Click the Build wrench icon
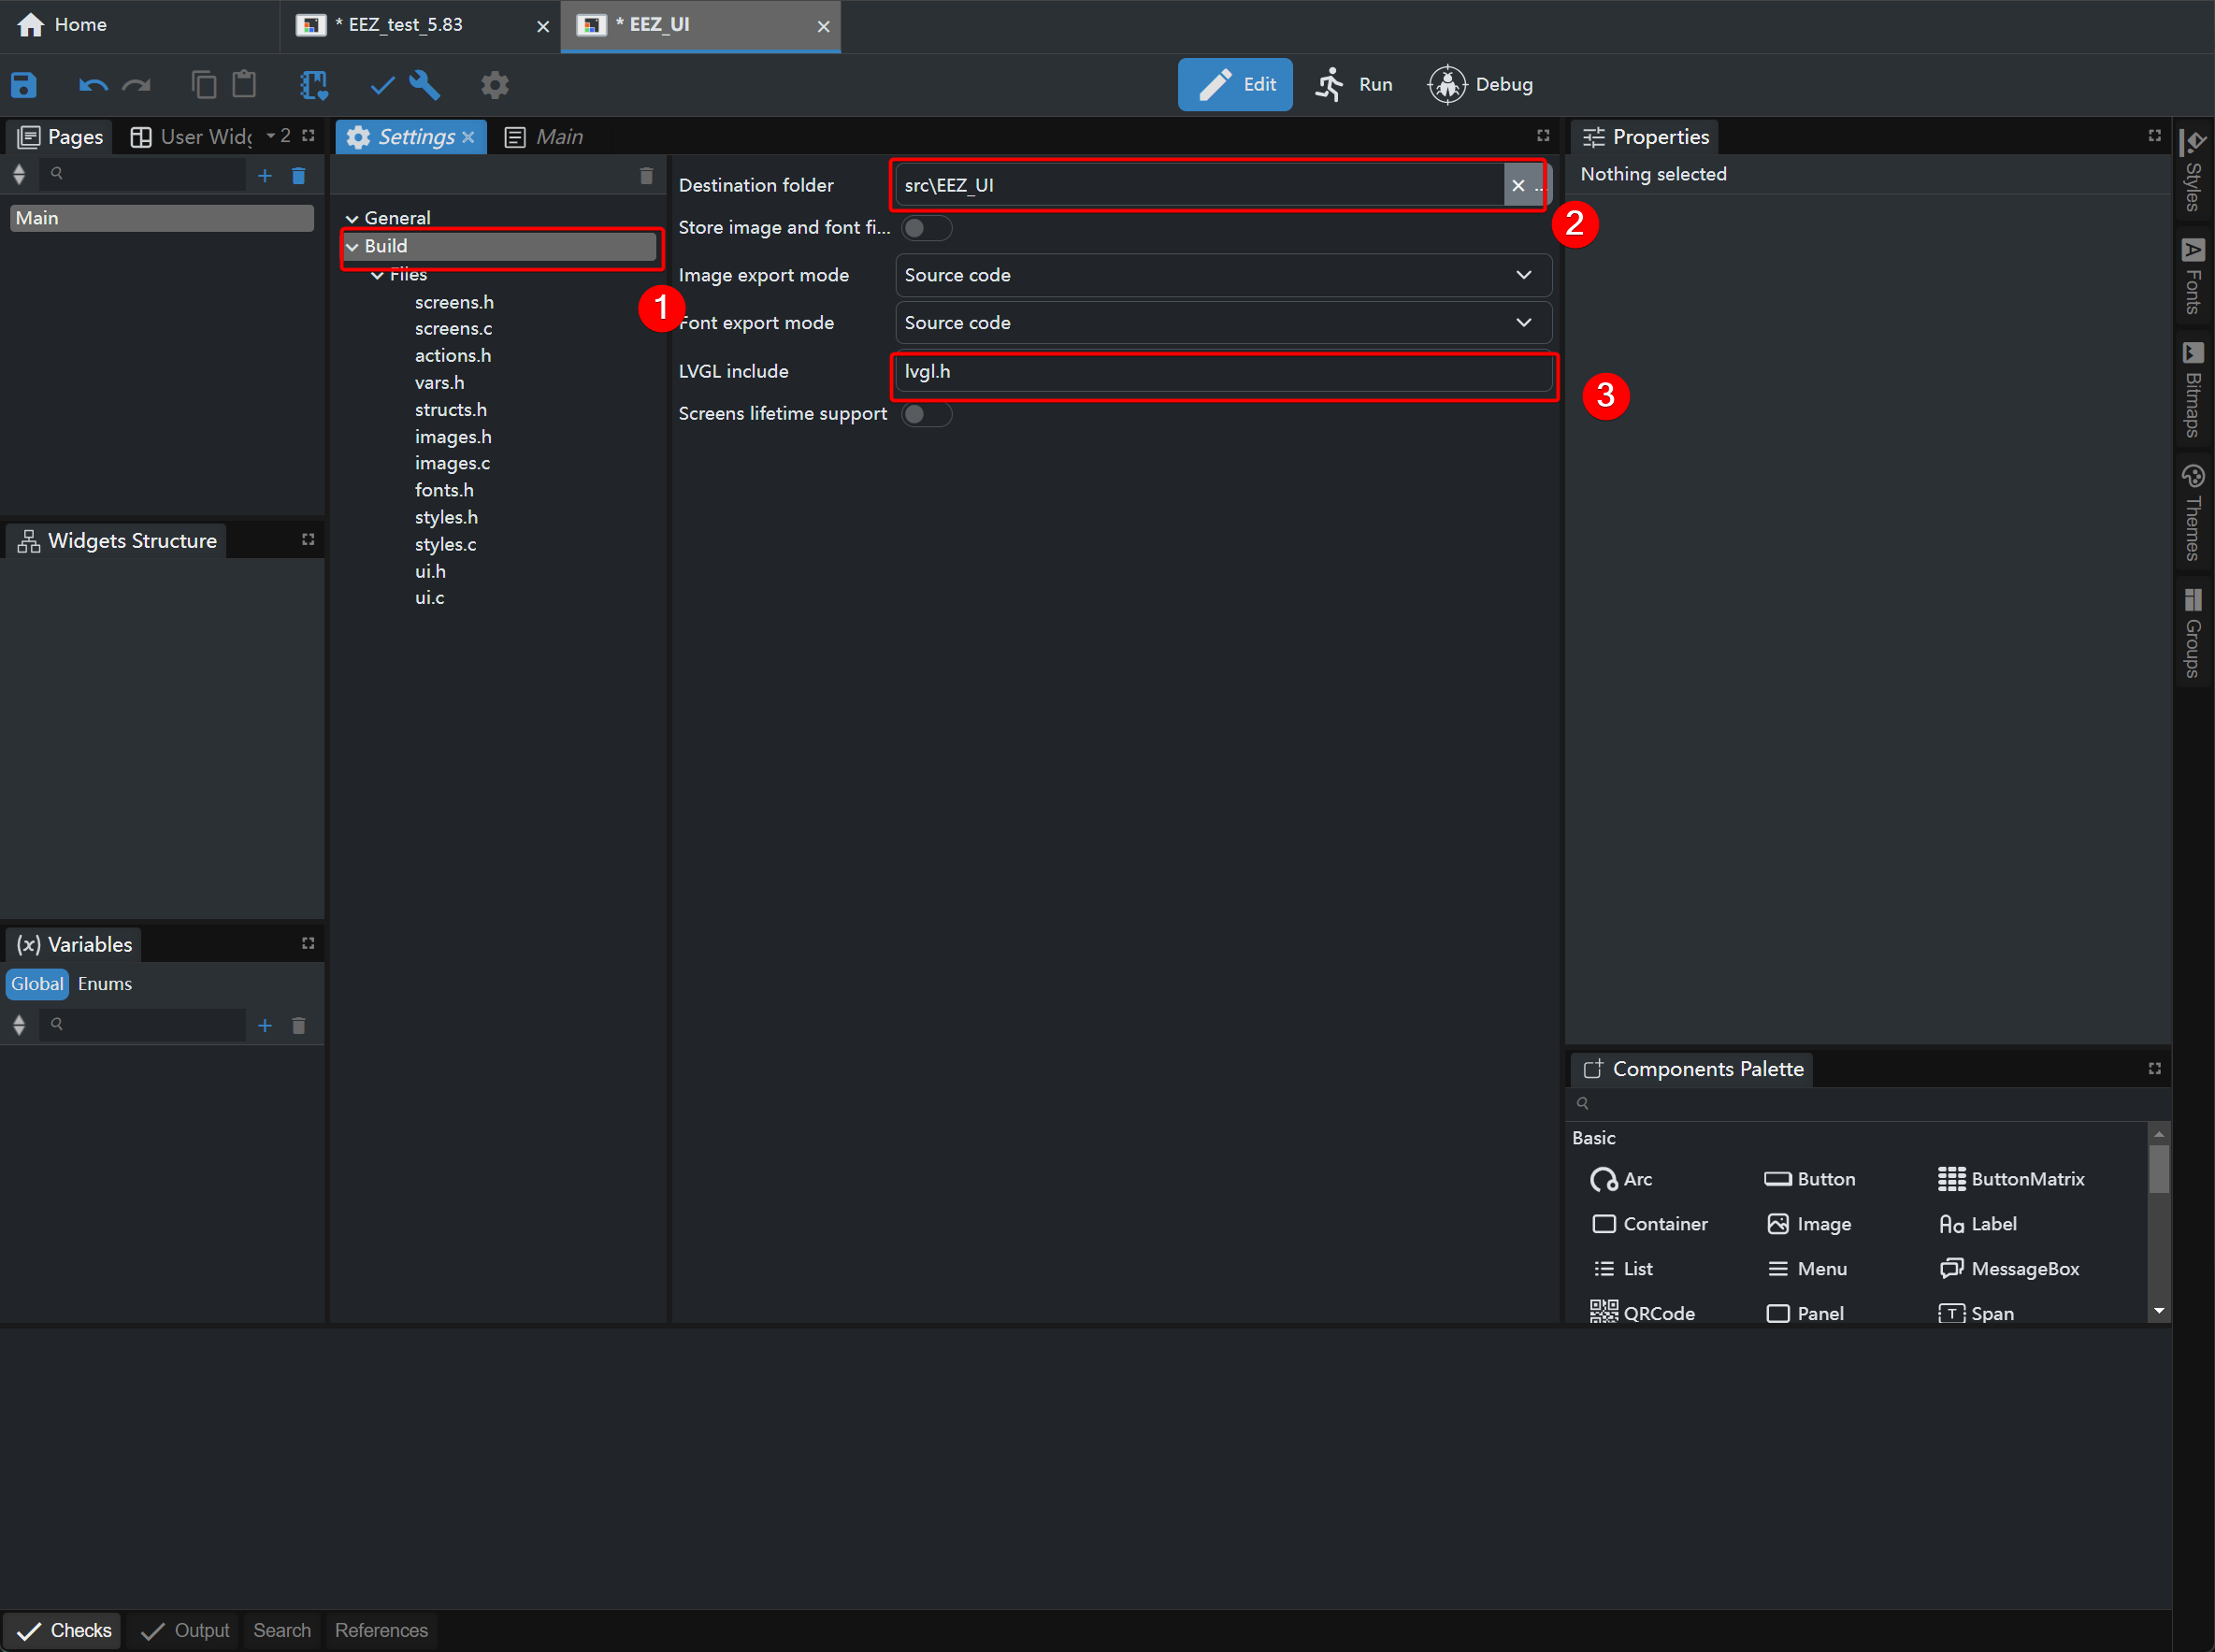Viewport: 2215px width, 1652px height. [x=425, y=85]
